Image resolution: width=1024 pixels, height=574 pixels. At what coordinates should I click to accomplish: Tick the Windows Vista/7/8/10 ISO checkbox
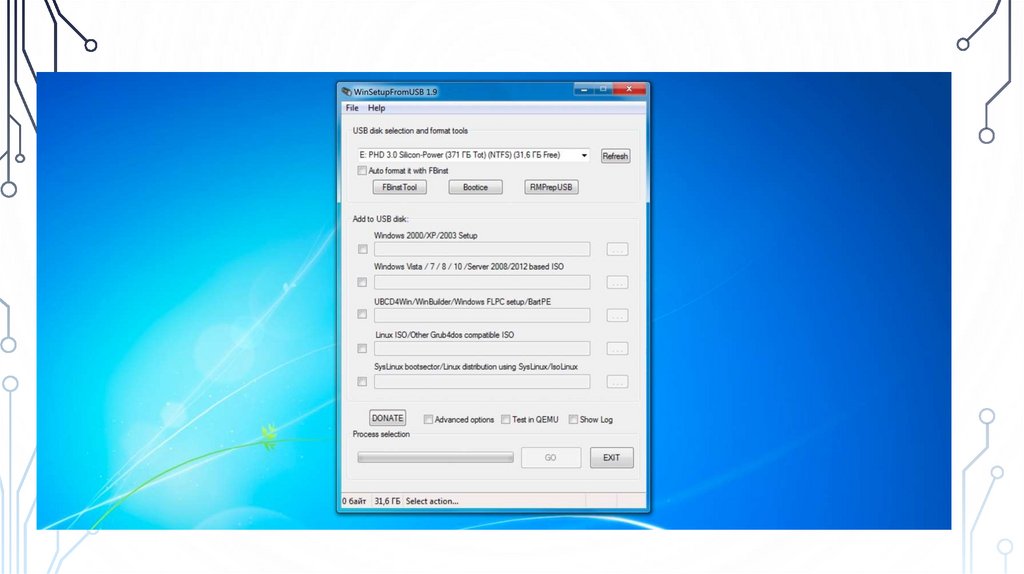[x=362, y=282]
